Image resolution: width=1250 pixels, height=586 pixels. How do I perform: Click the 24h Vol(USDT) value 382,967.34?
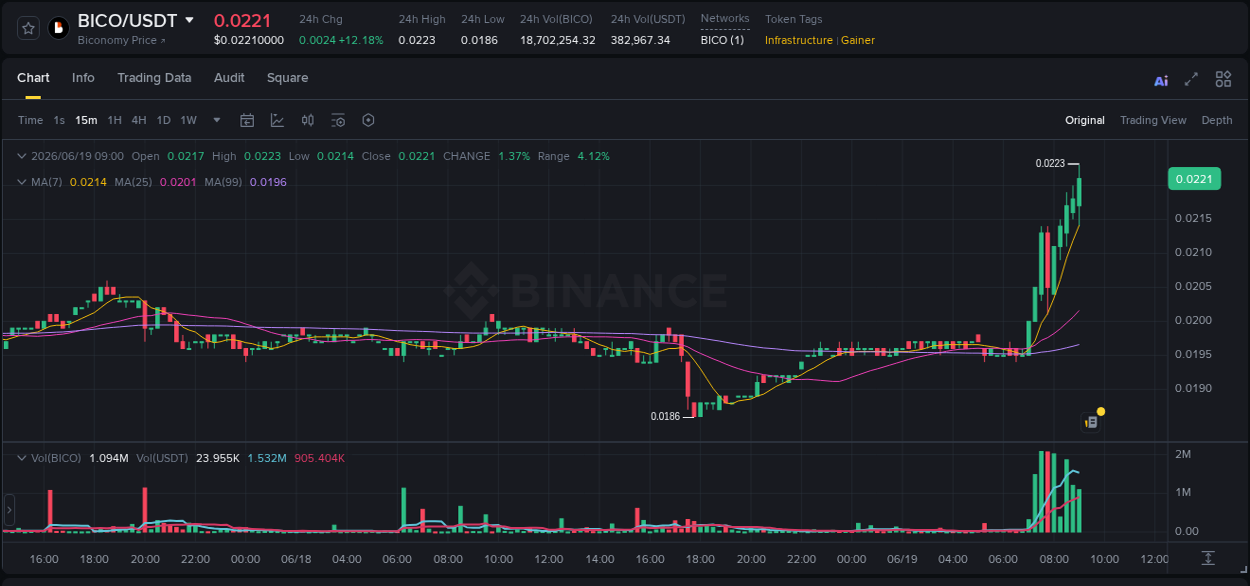point(641,40)
